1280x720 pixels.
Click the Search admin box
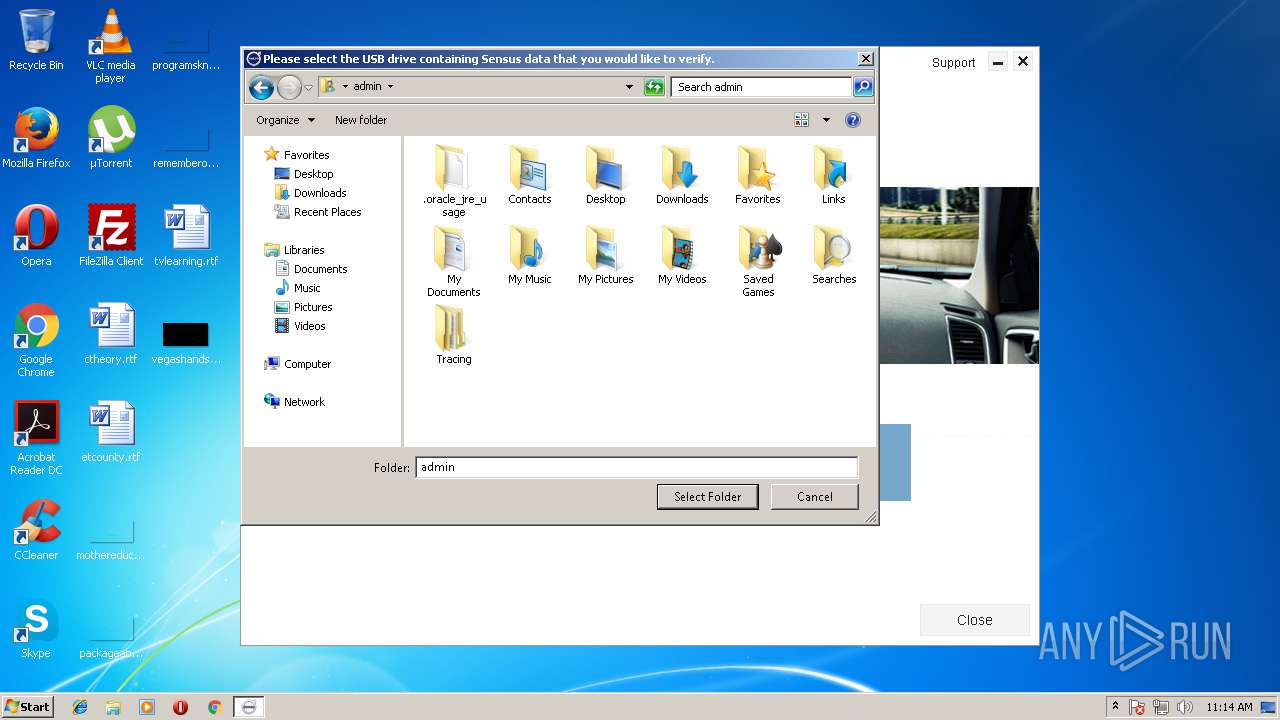(x=761, y=87)
